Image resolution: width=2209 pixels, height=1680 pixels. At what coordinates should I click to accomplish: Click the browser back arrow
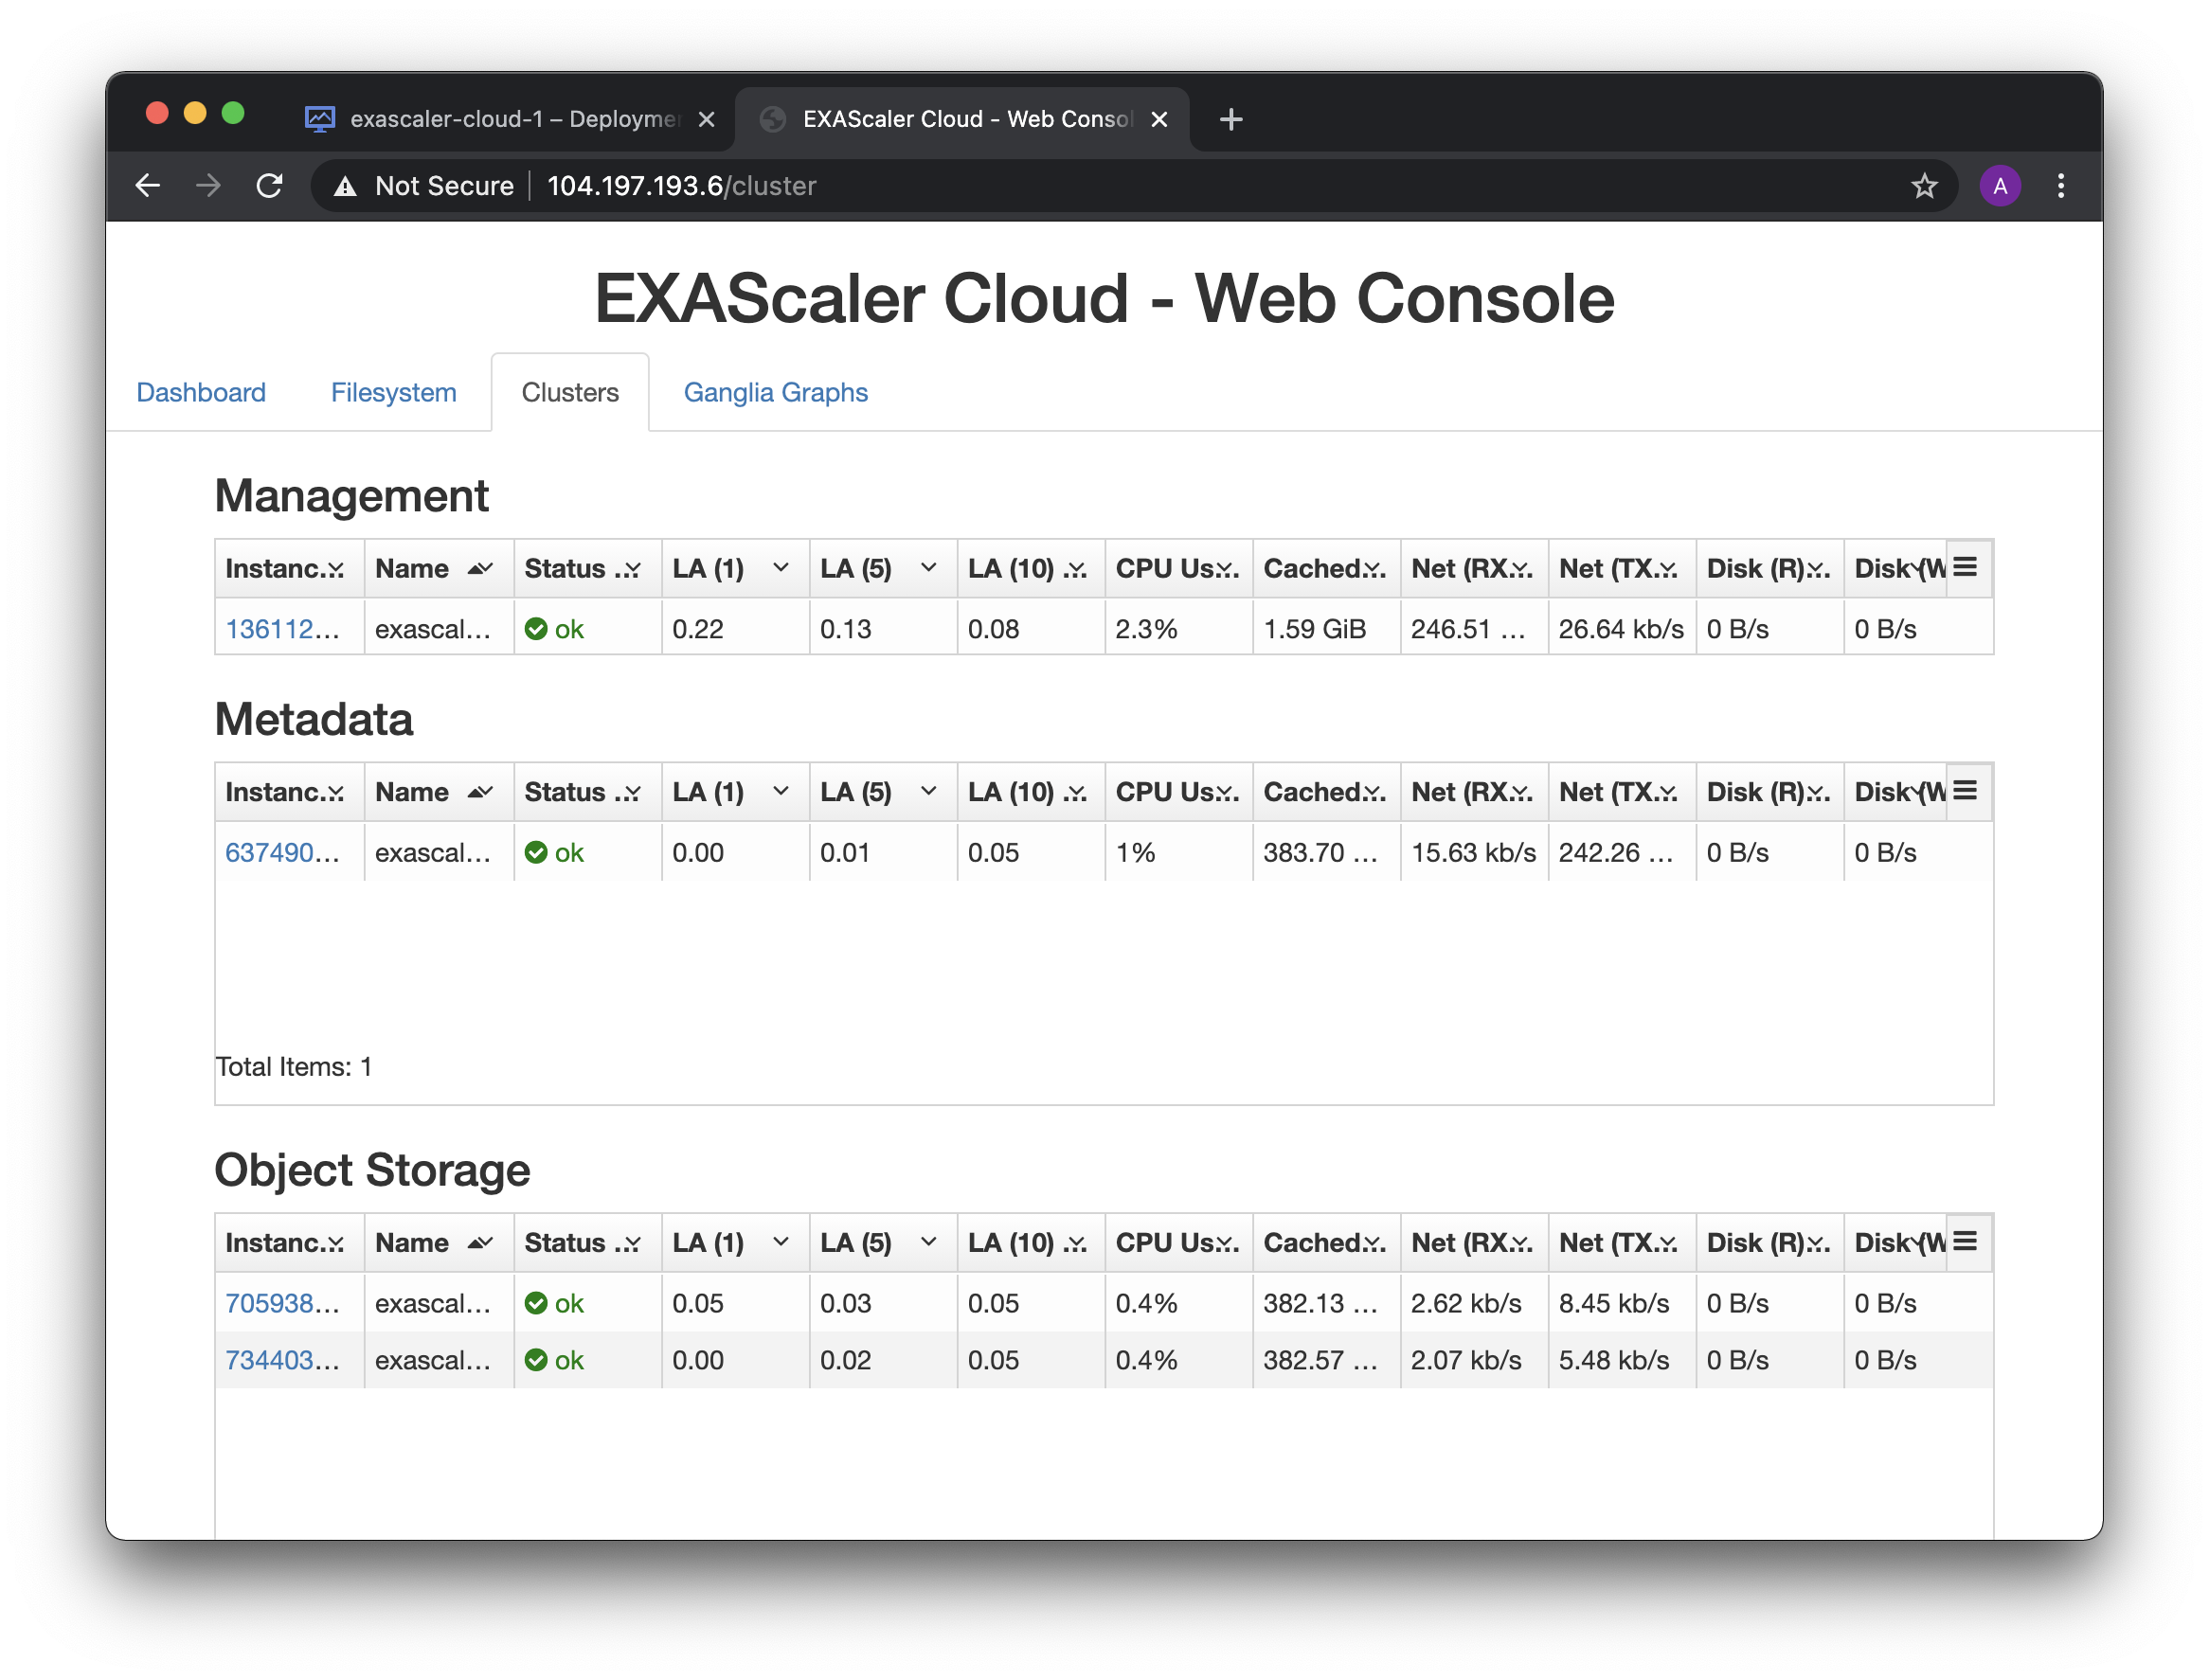coord(148,186)
